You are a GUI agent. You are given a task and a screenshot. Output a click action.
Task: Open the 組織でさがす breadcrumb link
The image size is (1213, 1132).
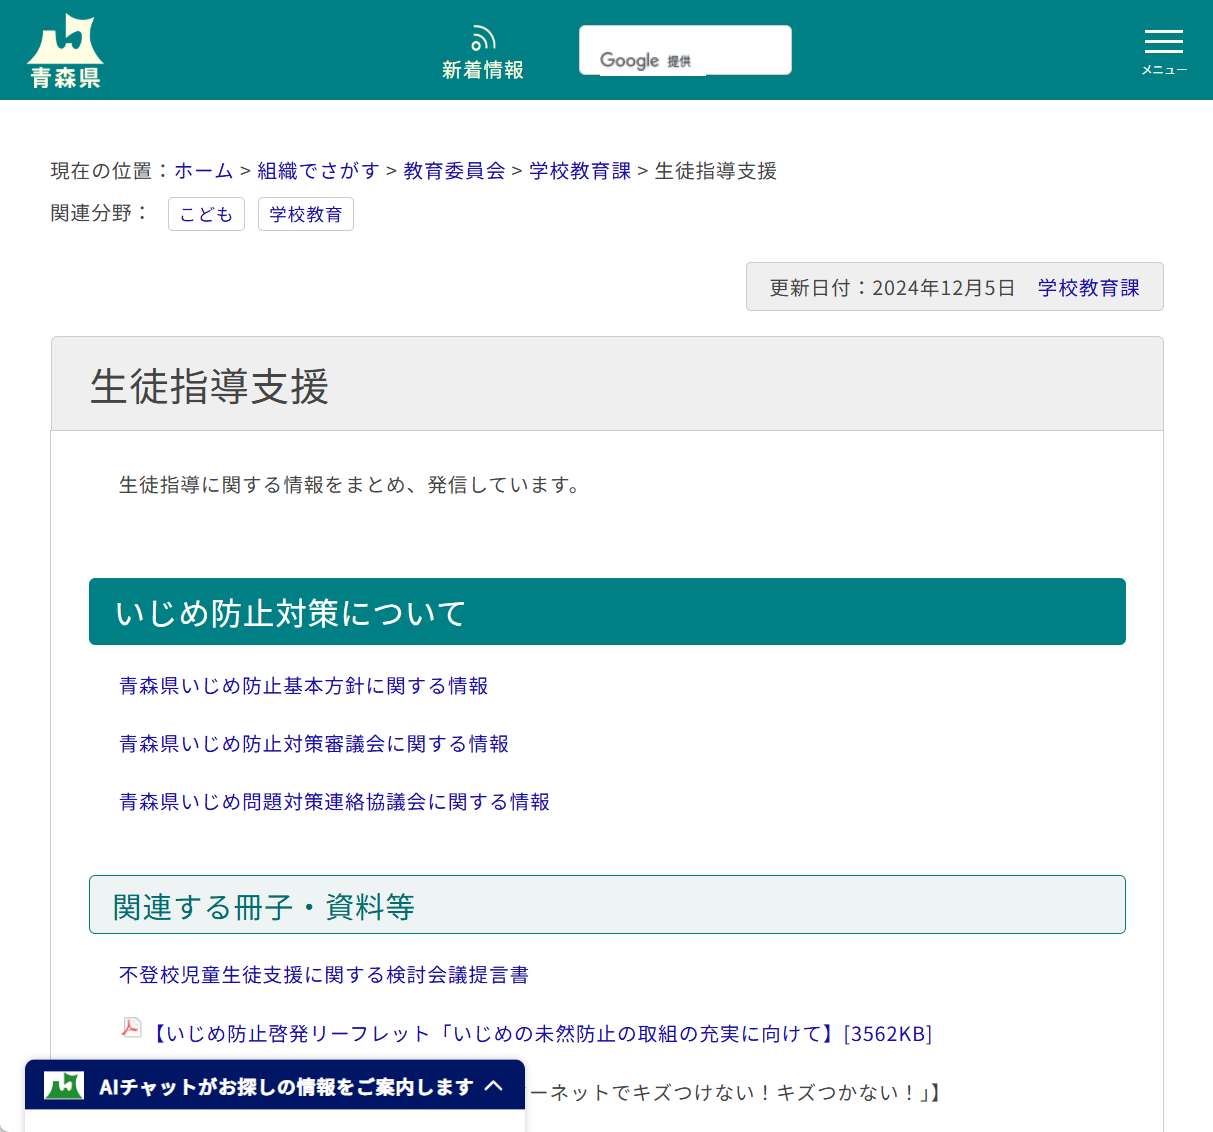(x=317, y=171)
